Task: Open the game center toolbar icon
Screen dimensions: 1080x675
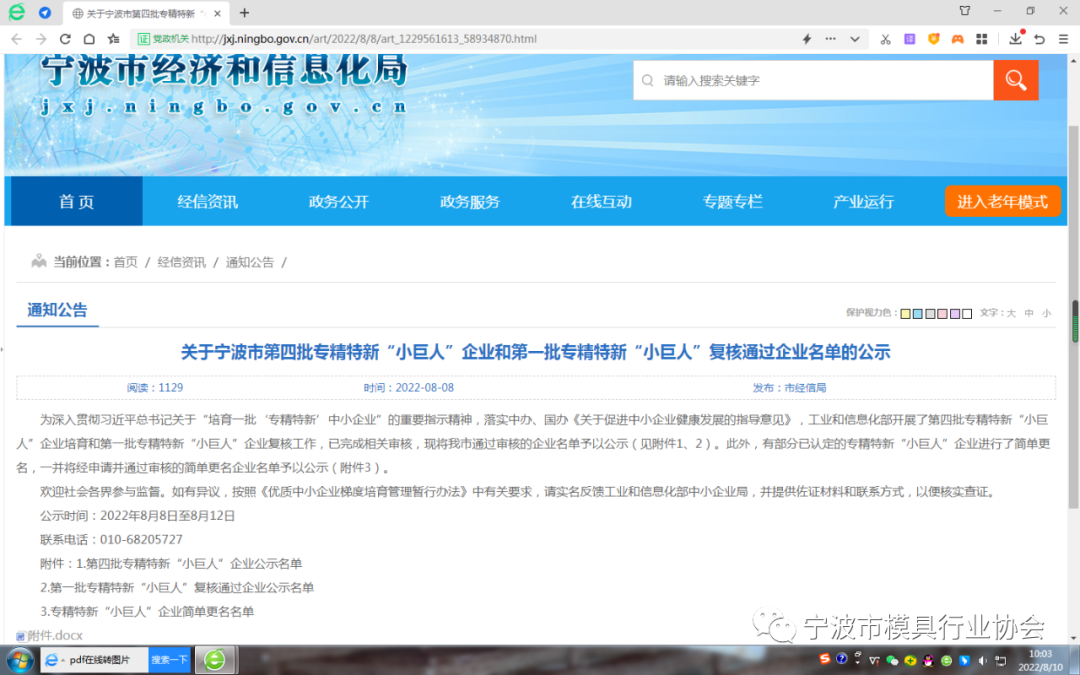Action: click(958, 38)
